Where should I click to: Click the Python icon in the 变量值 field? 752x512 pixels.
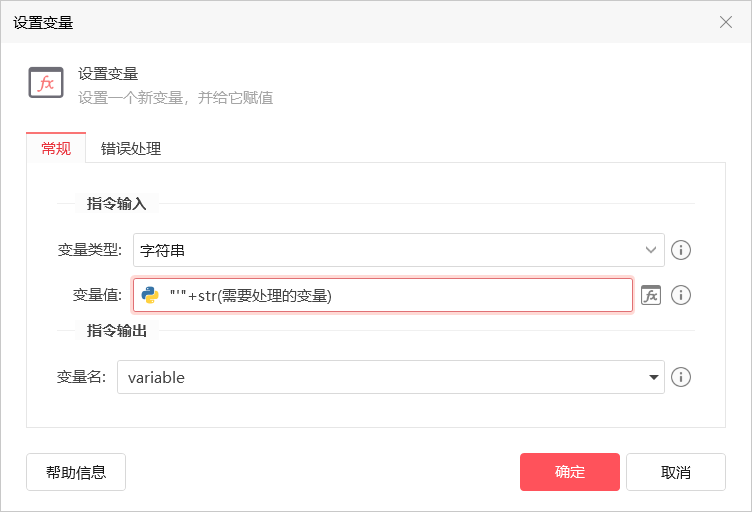[x=151, y=295]
